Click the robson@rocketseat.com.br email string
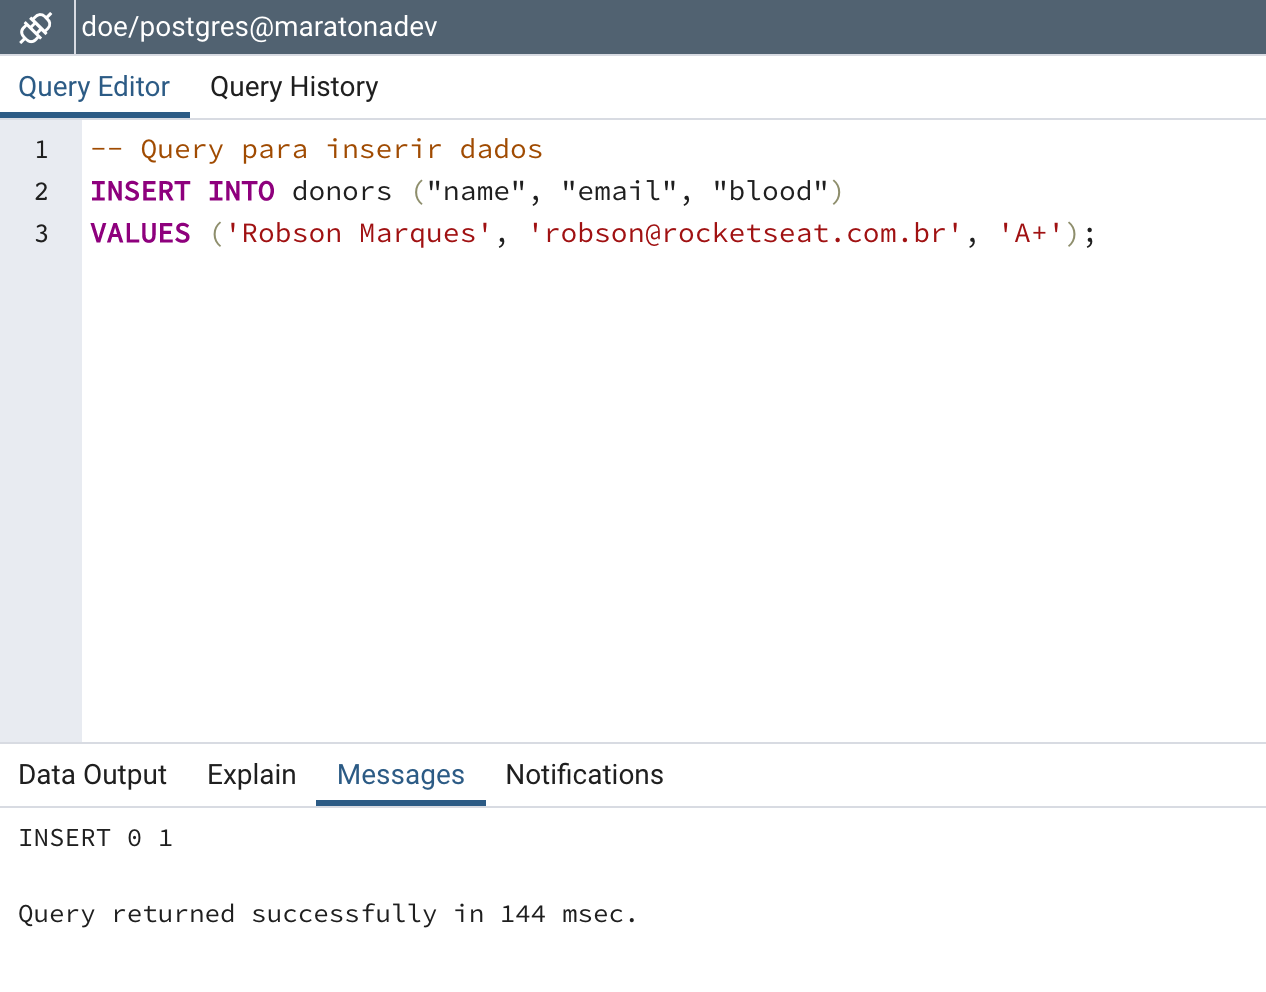The height and width of the screenshot is (992, 1266). [x=744, y=234]
